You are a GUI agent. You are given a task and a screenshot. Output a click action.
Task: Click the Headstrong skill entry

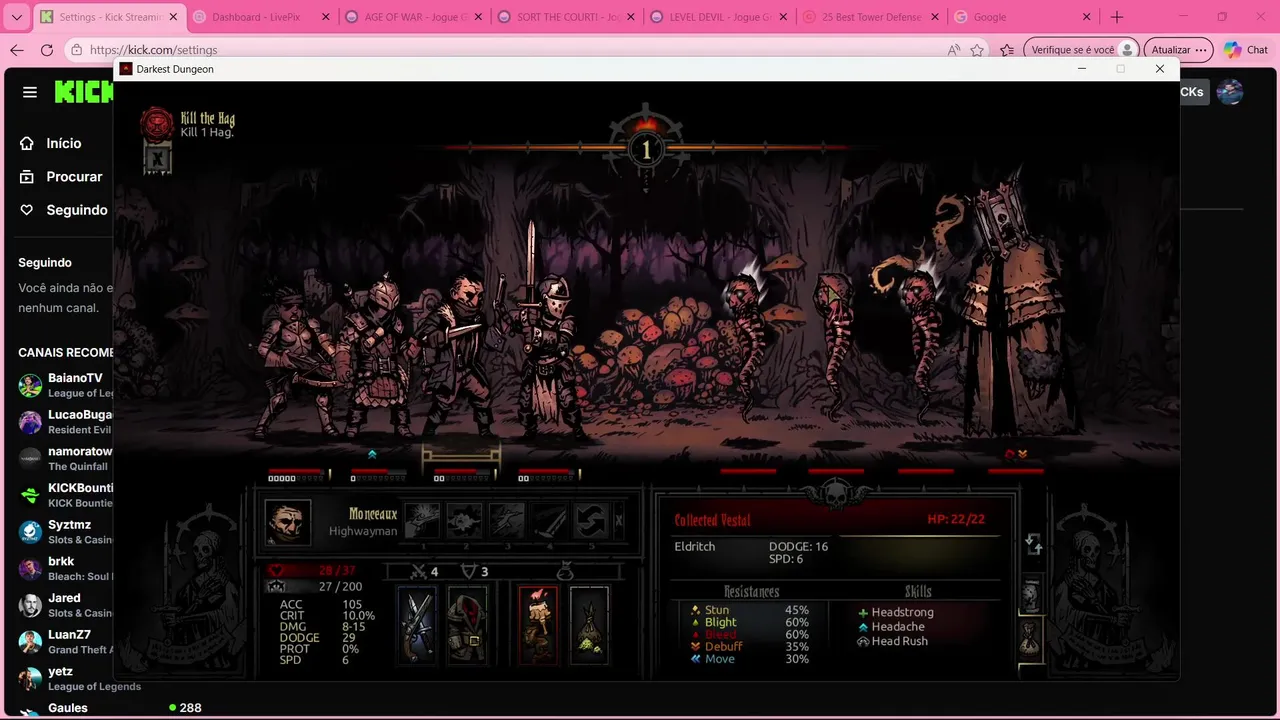coord(895,612)
